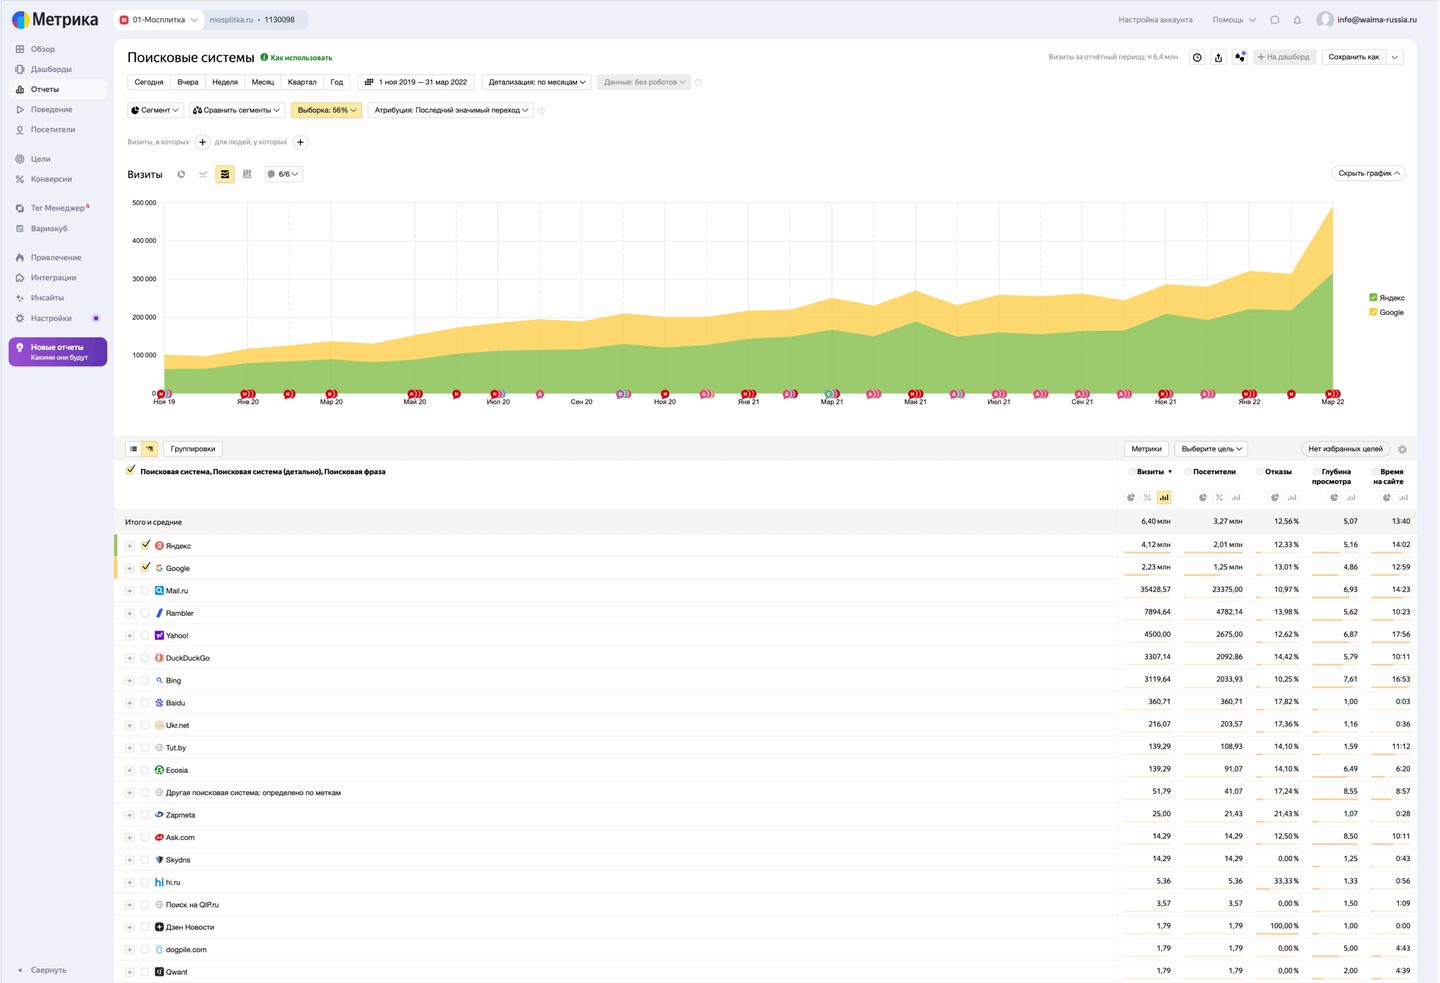Open Дашборды in sidebar
The image size is (1440, 983).
point(51,69)
